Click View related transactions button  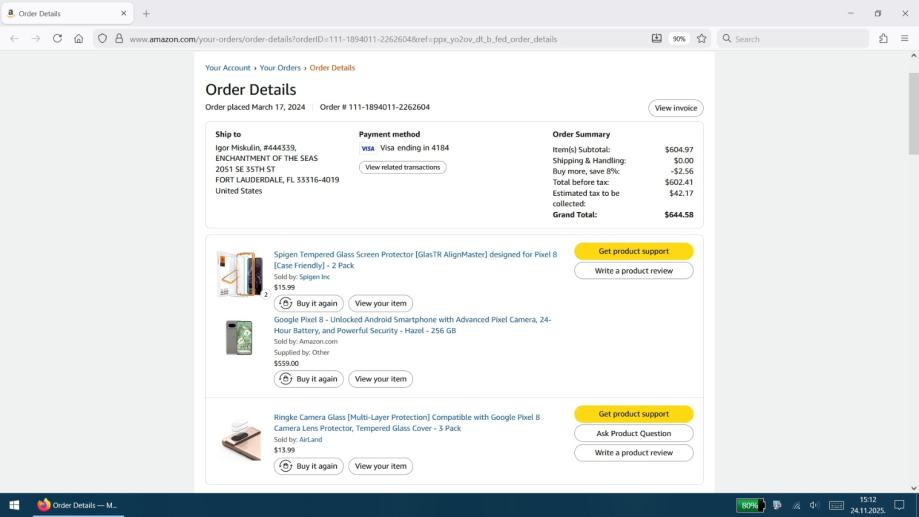tap(402, 167)
